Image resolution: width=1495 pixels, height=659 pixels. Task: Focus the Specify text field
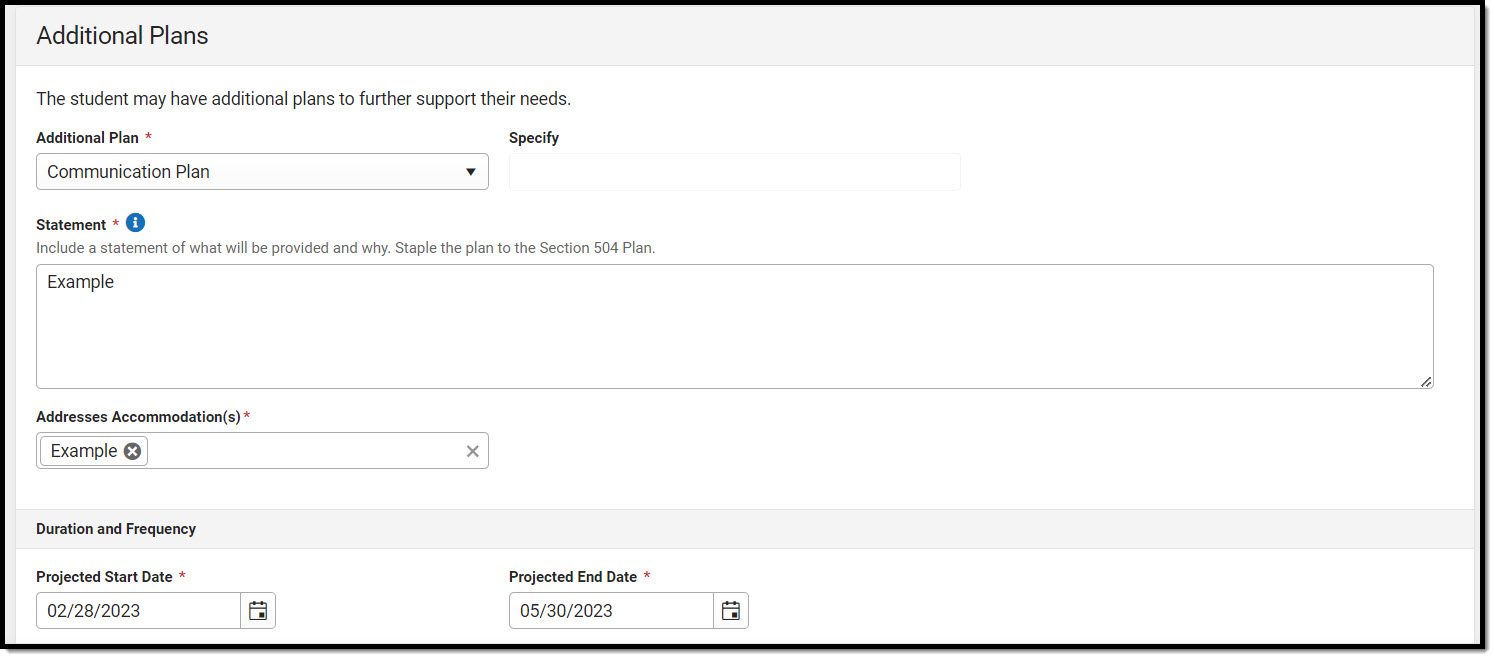(x=734, y=172)
